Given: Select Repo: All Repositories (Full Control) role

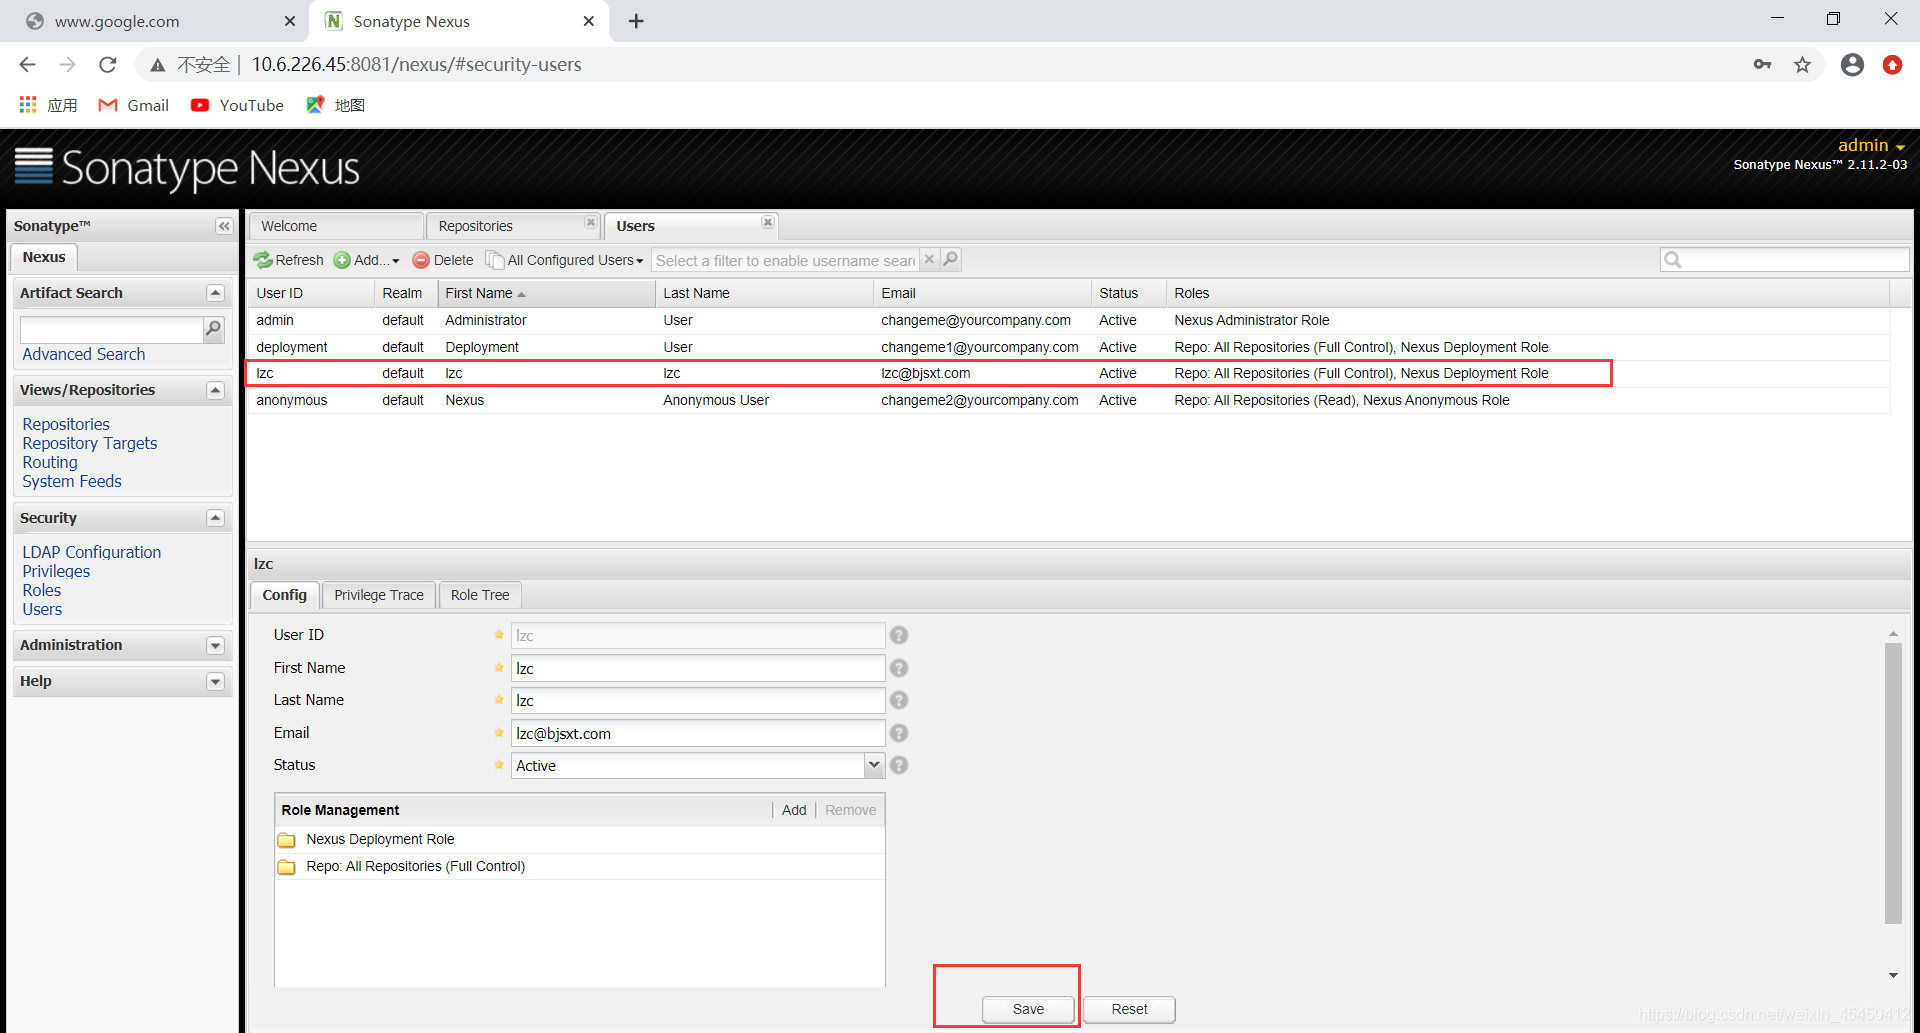Looking at the screenshot, I should click(579, 866).
